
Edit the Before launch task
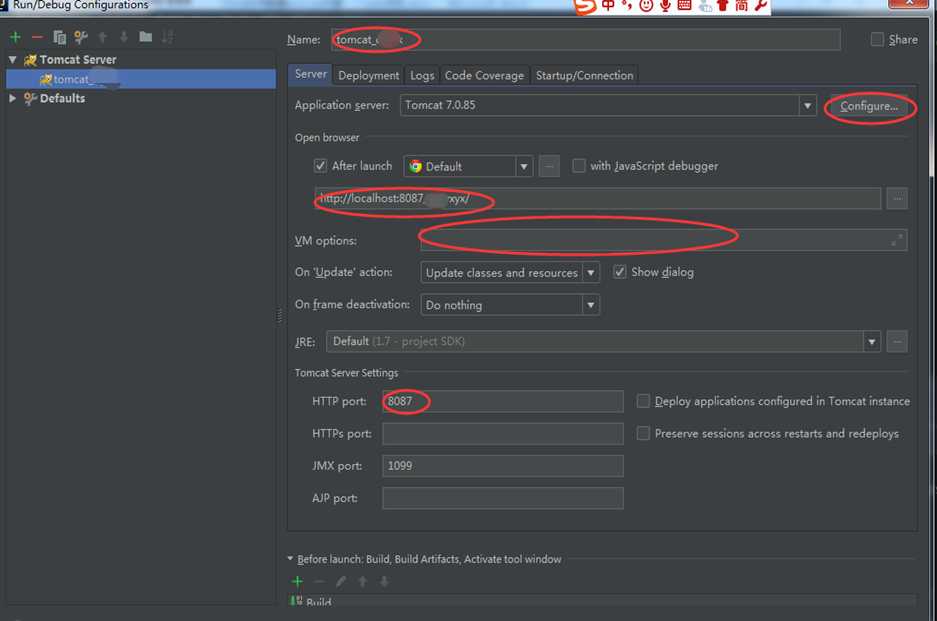click(x=341, y=581)
